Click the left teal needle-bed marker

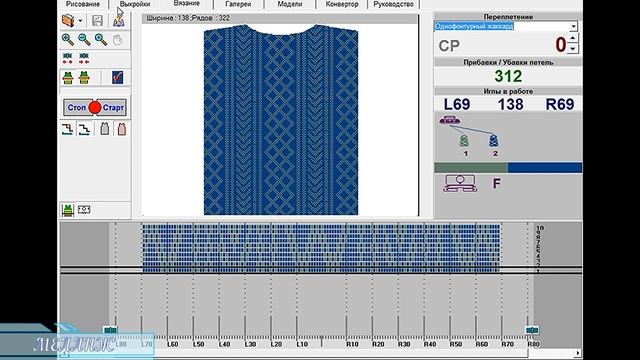click(x=110, y=330)
